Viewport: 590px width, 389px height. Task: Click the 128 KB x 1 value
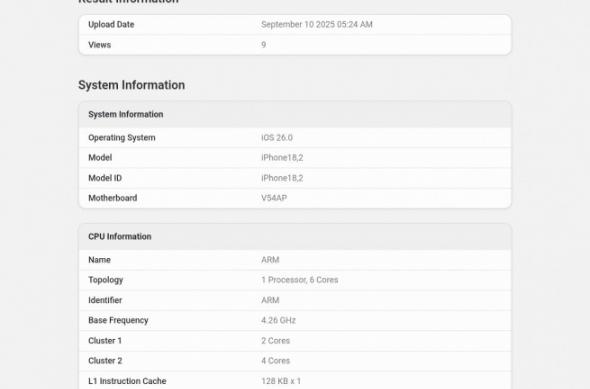pos(281,381)
